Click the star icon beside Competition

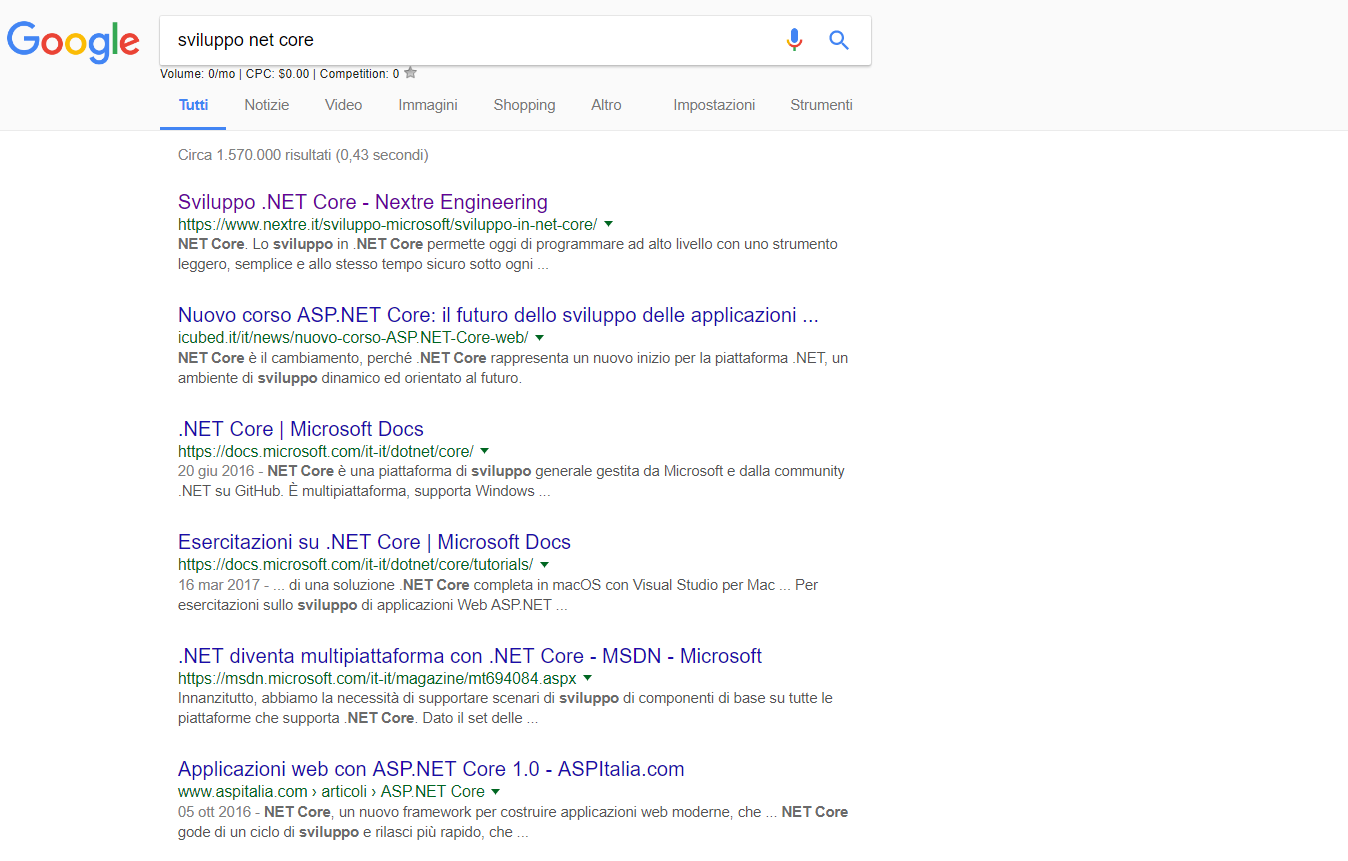pos(410,73)
